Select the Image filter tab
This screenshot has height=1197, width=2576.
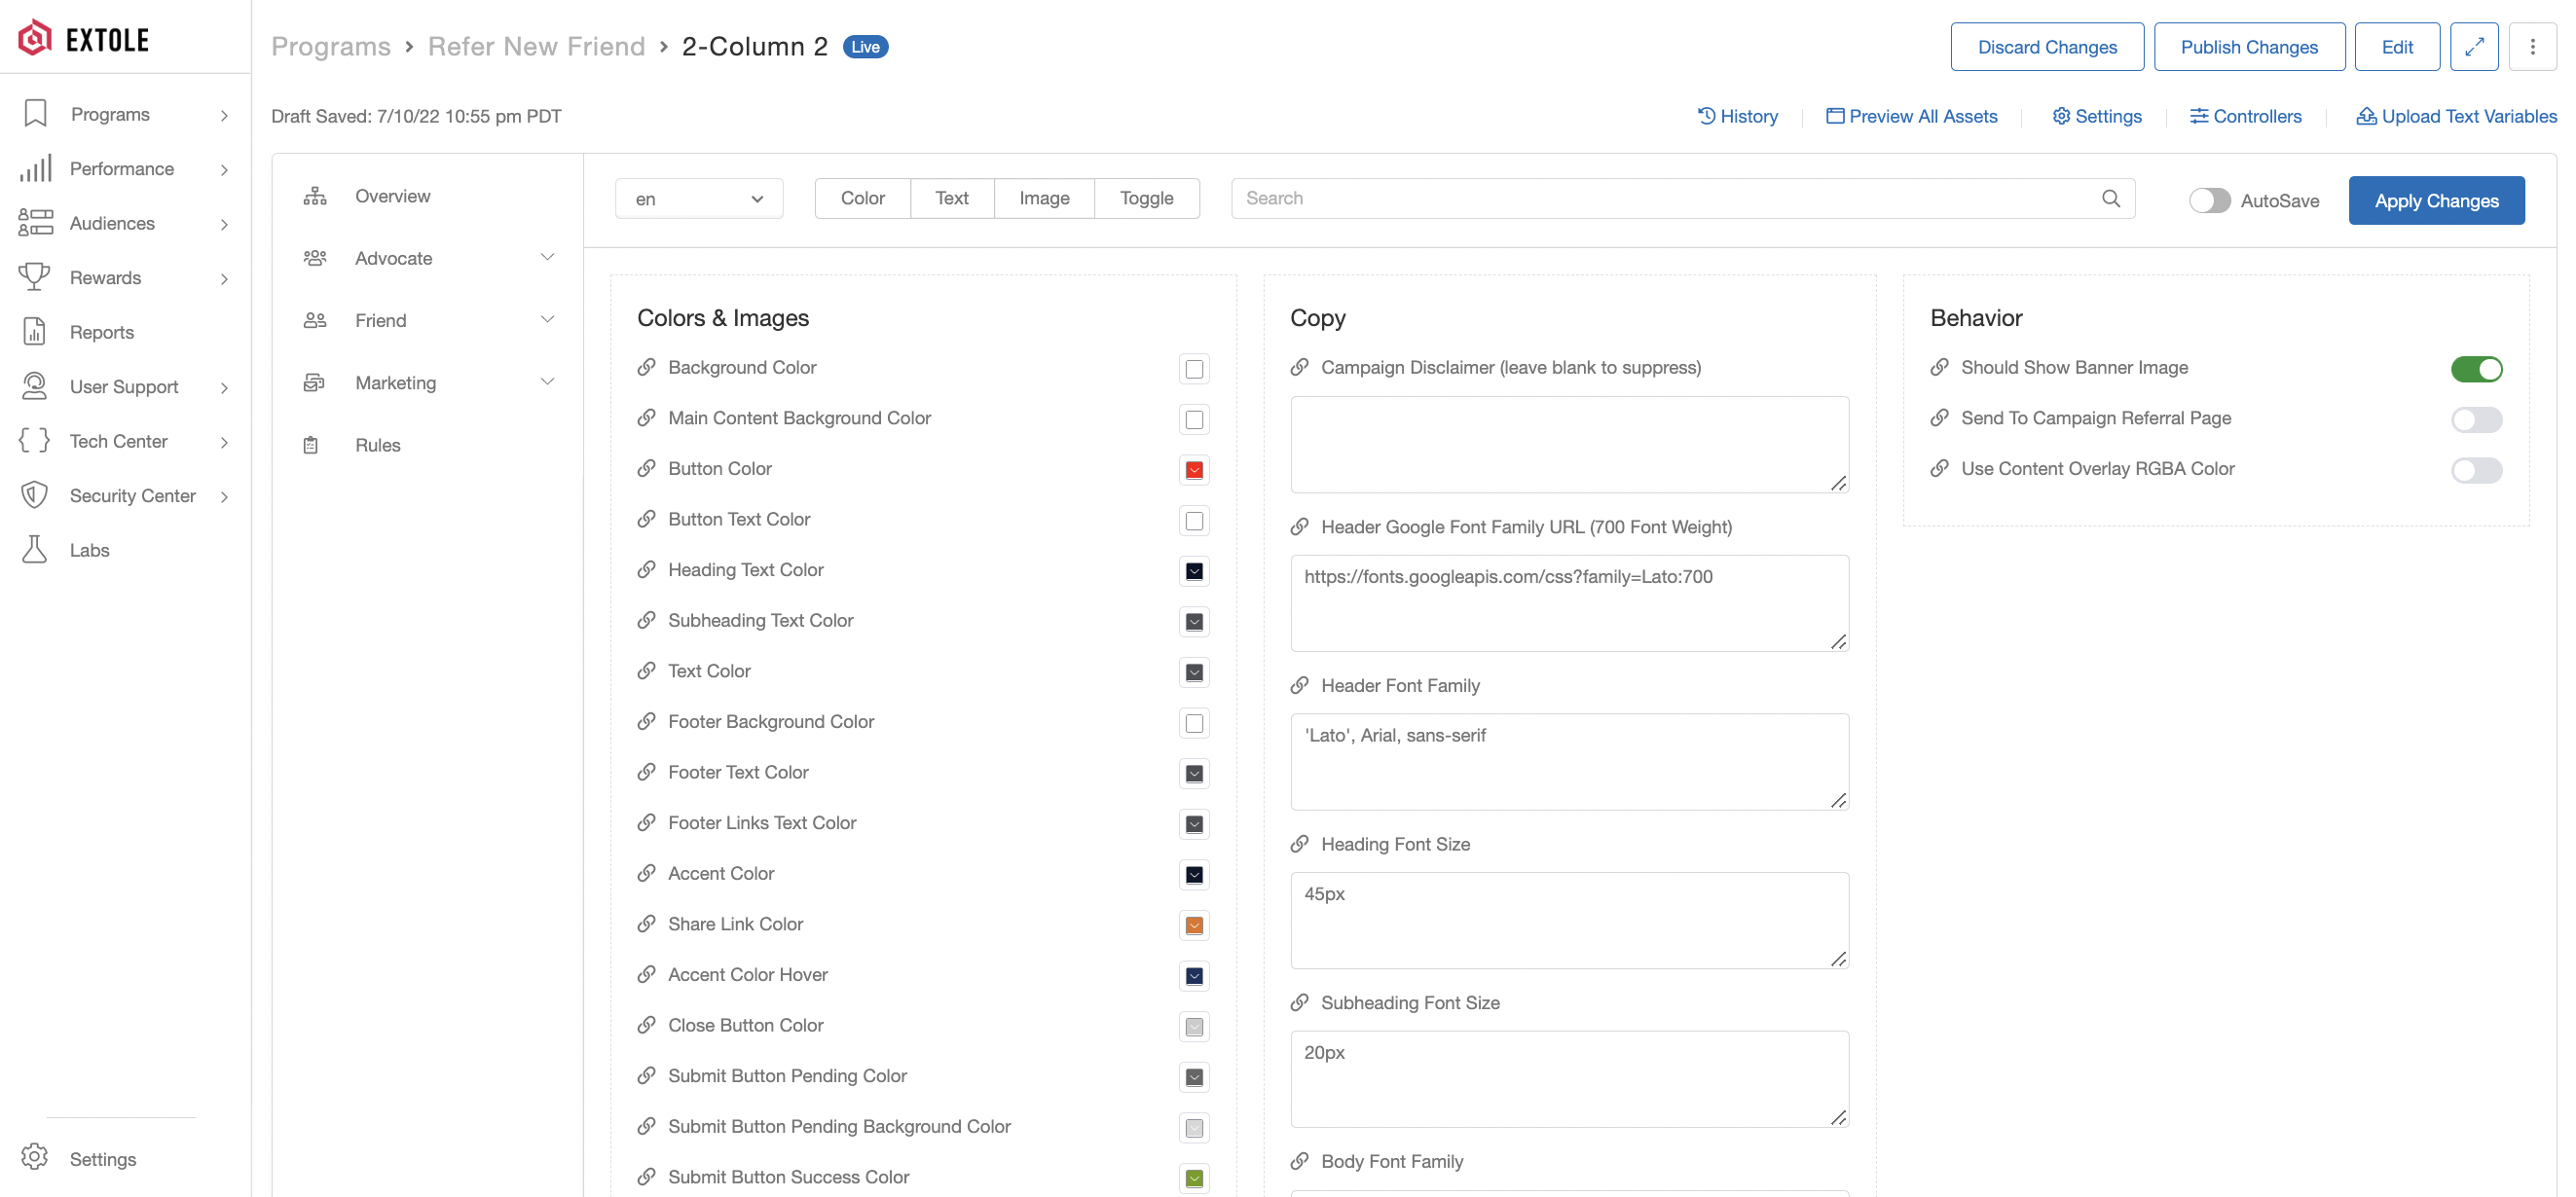click(1044, 198)
